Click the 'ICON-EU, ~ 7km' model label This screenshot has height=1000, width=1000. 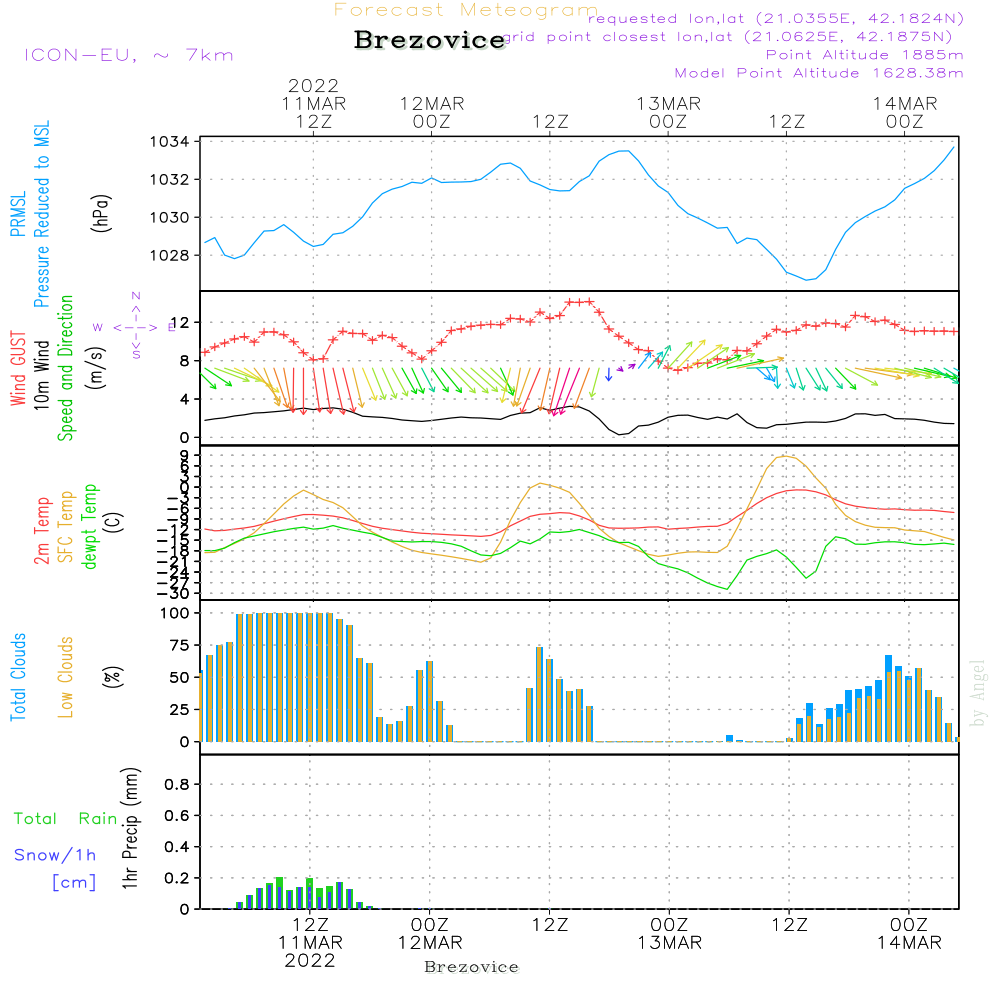coord(129,55)
